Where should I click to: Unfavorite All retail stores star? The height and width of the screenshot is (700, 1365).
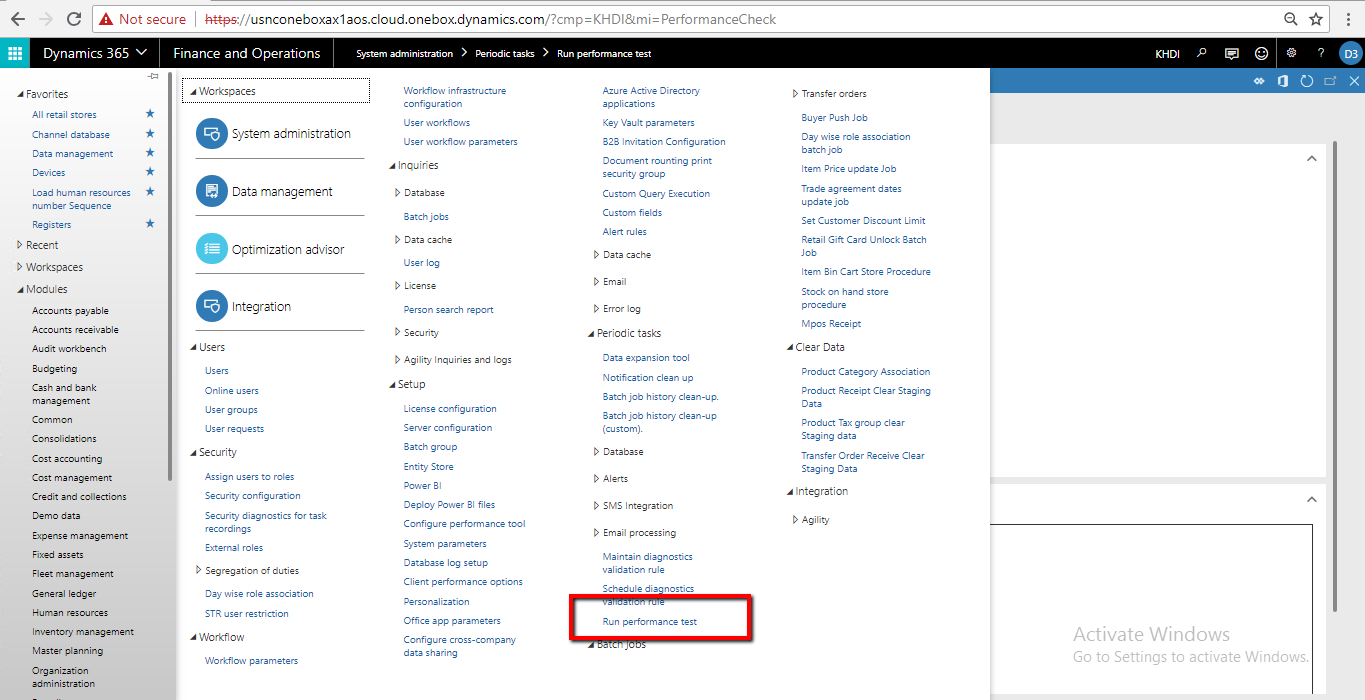point(150,114)
